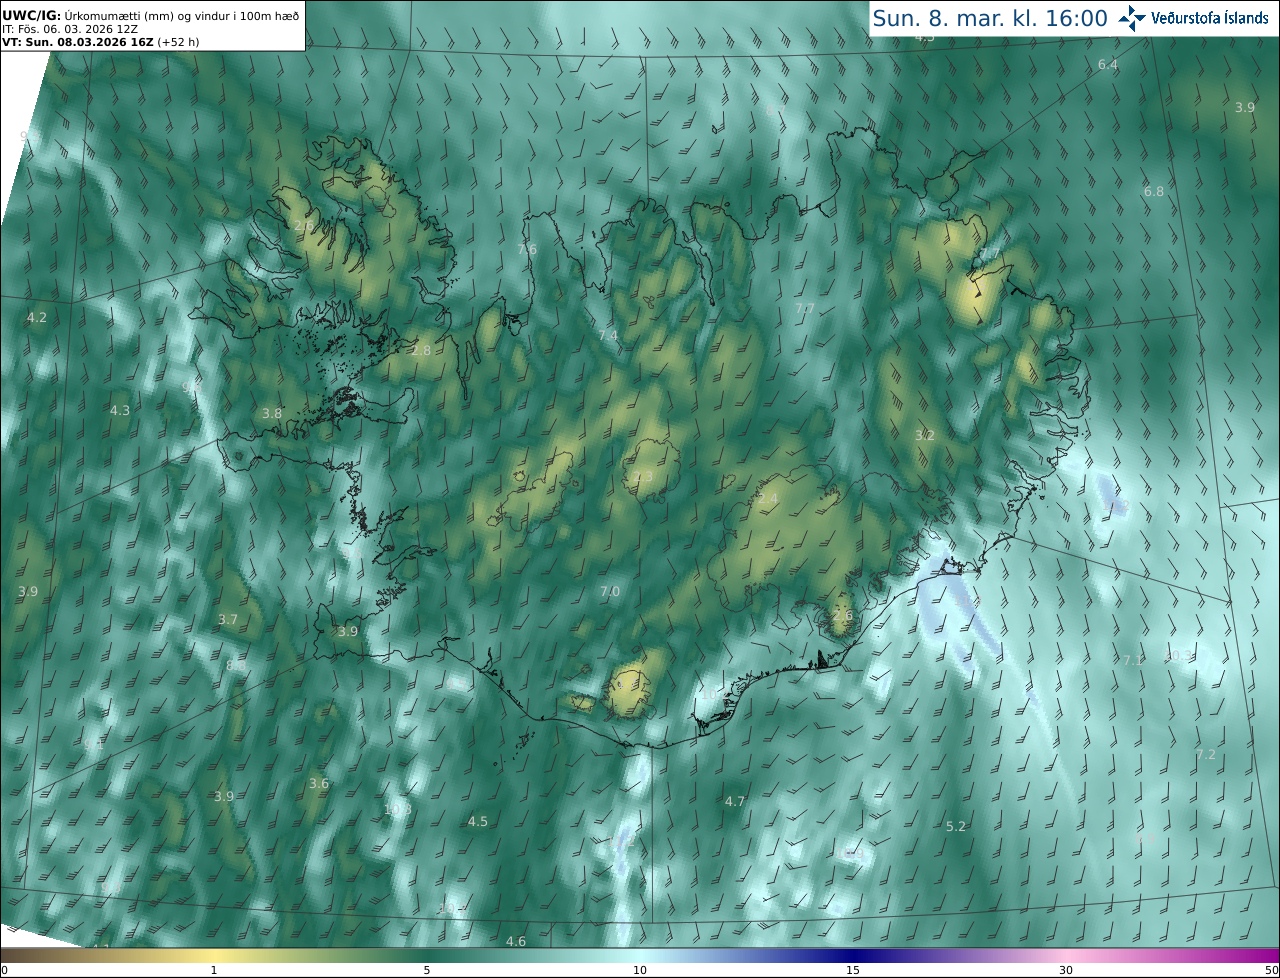Viewport: 1280px width, 978px height.
Task: Click the "UWC/IG: Úrkomumætti (mm)" title line
Action: point(151,16)
